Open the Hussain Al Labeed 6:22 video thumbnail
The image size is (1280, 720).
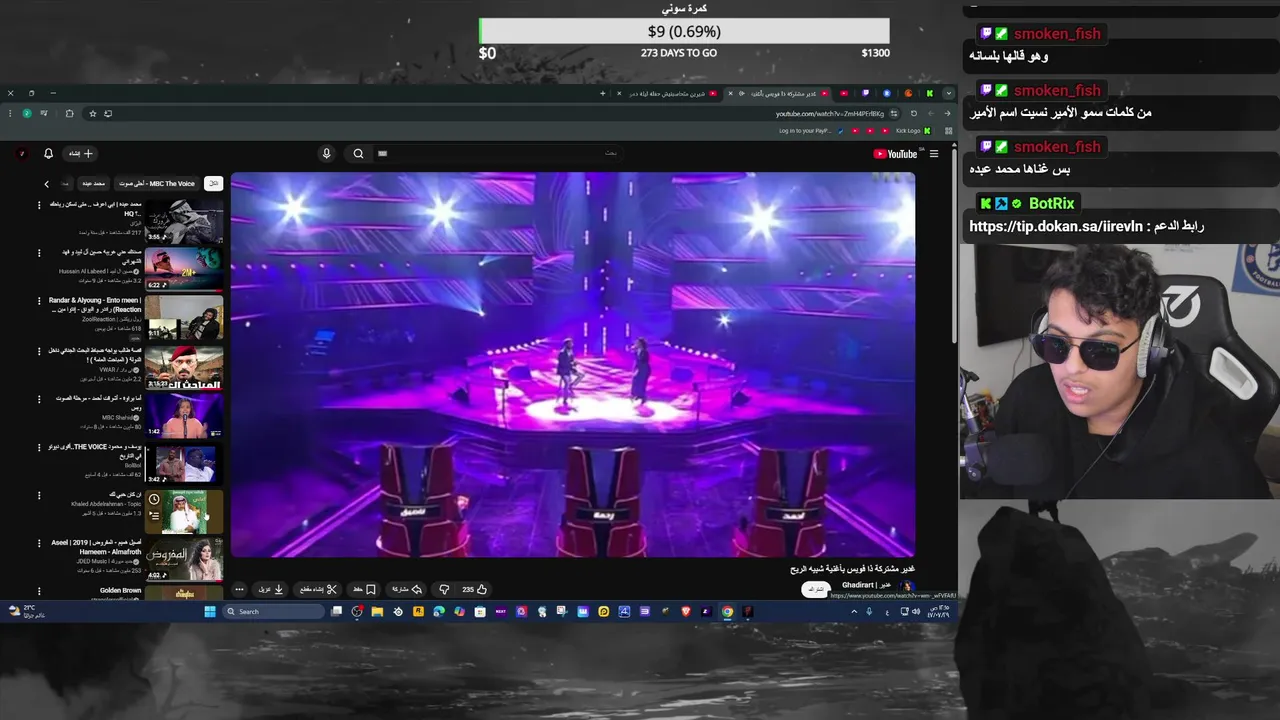pos(184,268)
